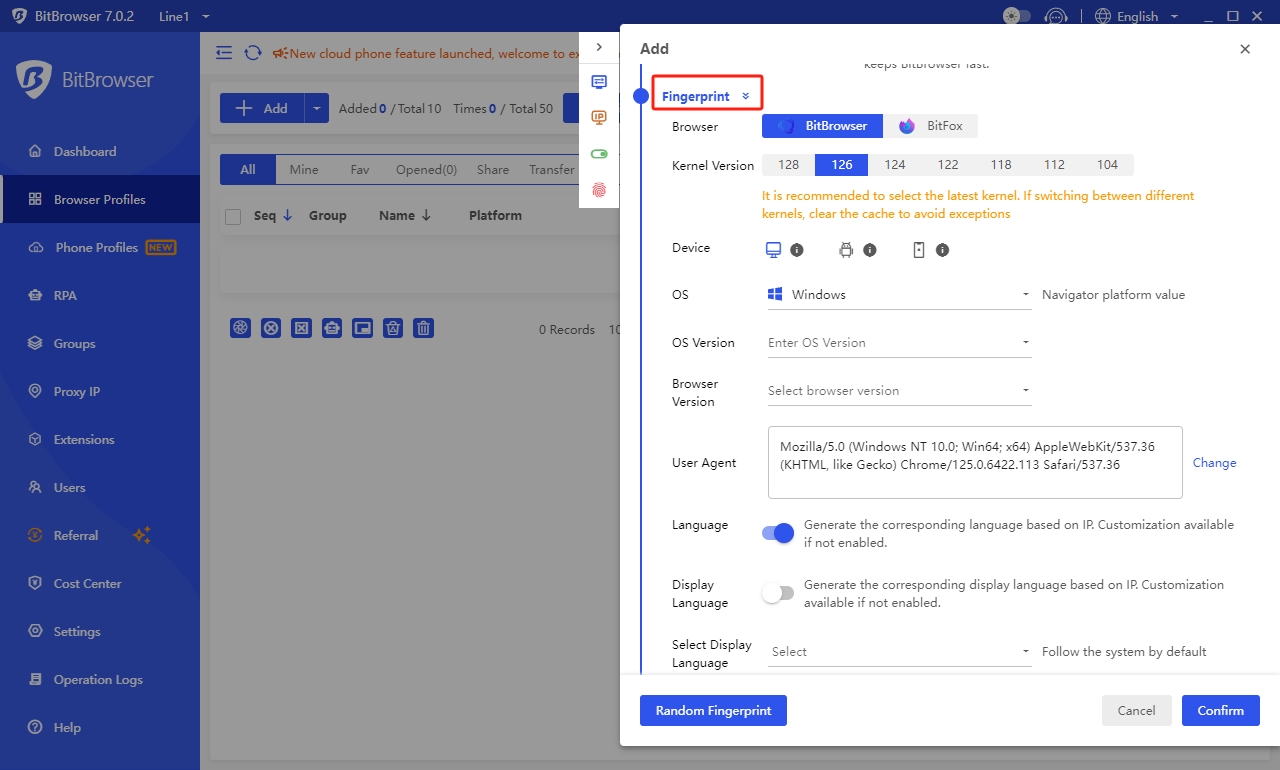Choose the Android device icon
The height and width of the screenshot is (770, 1280).
846,250
